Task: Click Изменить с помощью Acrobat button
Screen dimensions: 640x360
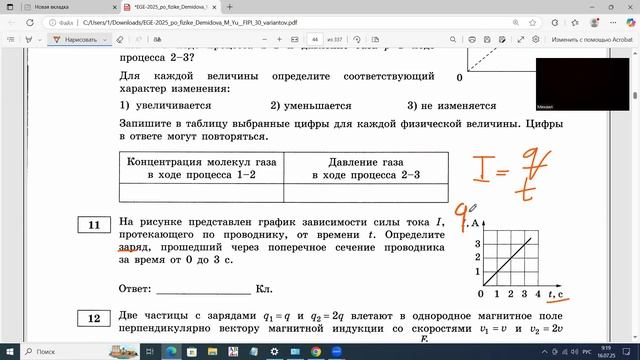Action: 592,40
